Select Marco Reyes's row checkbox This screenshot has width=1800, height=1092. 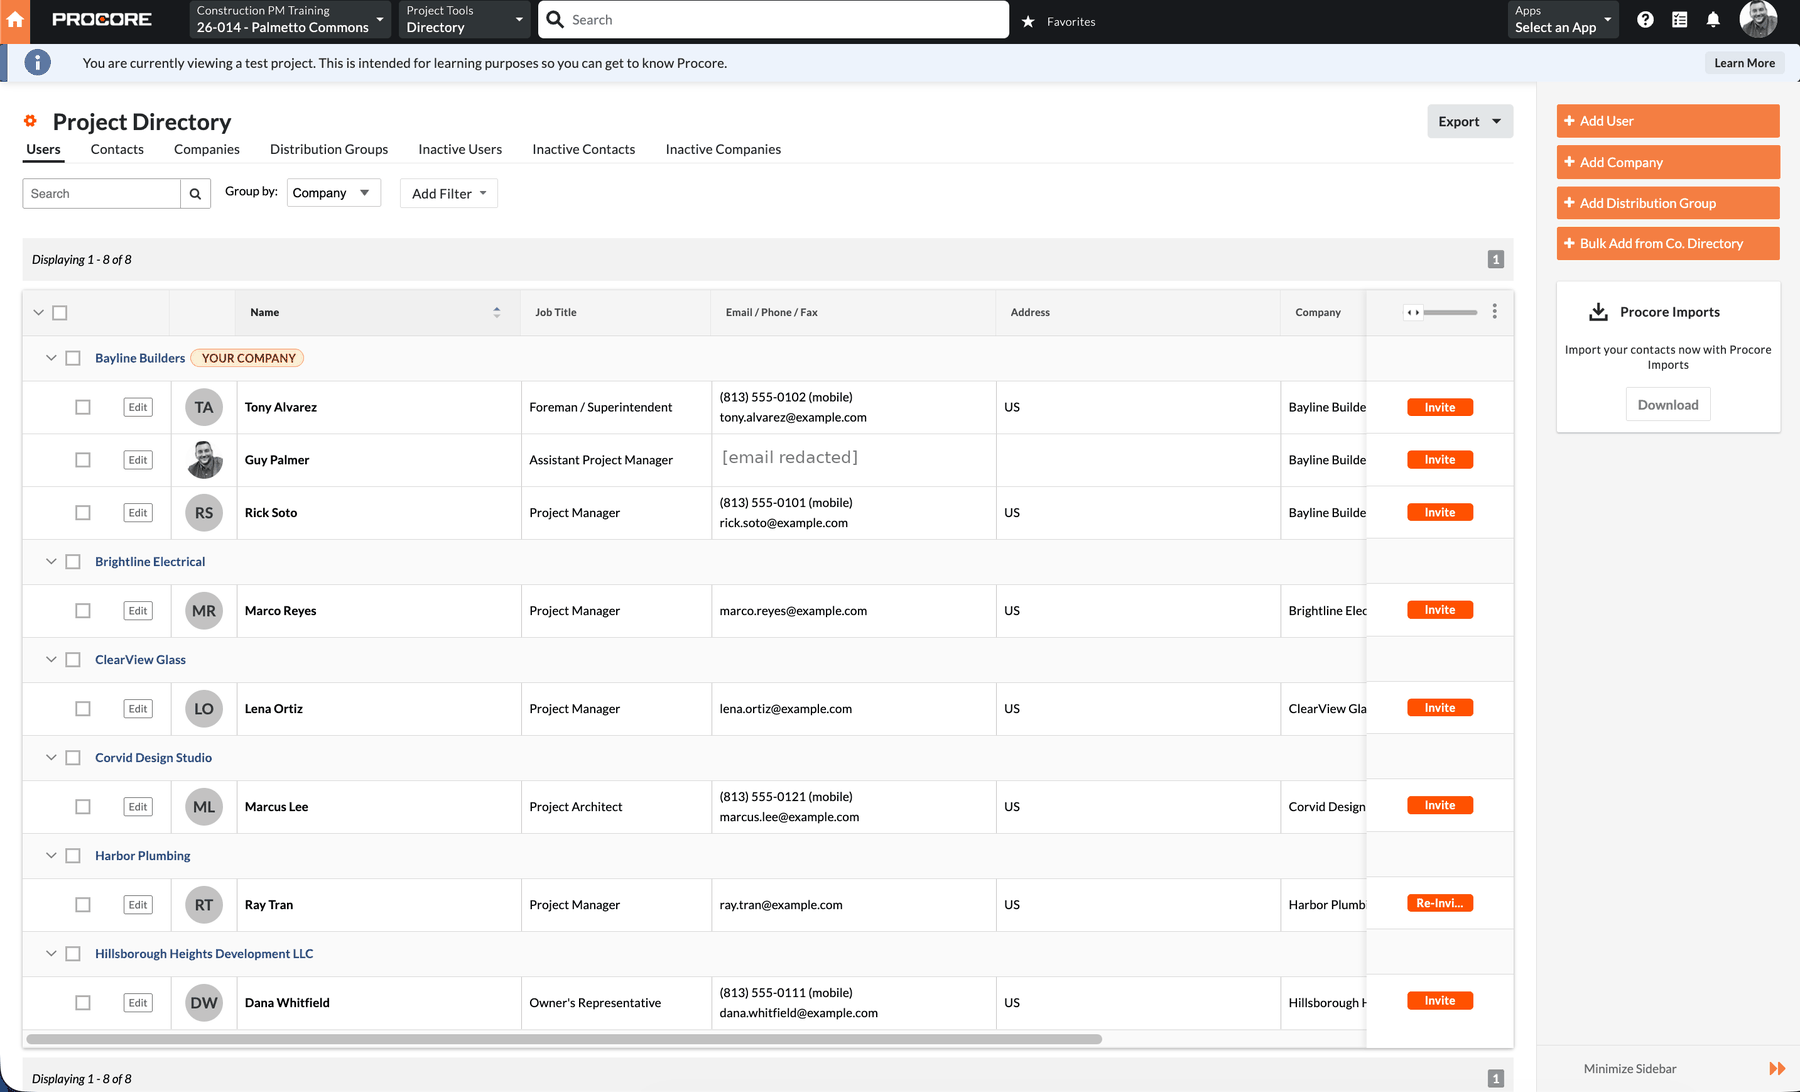pos(83,611)
